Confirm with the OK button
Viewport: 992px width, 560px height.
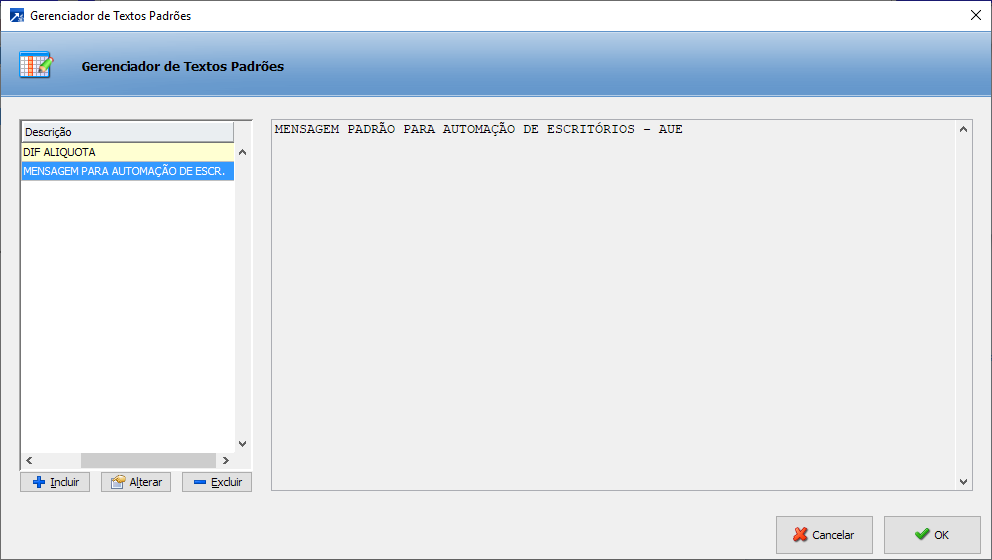click(x=932, y=535)
